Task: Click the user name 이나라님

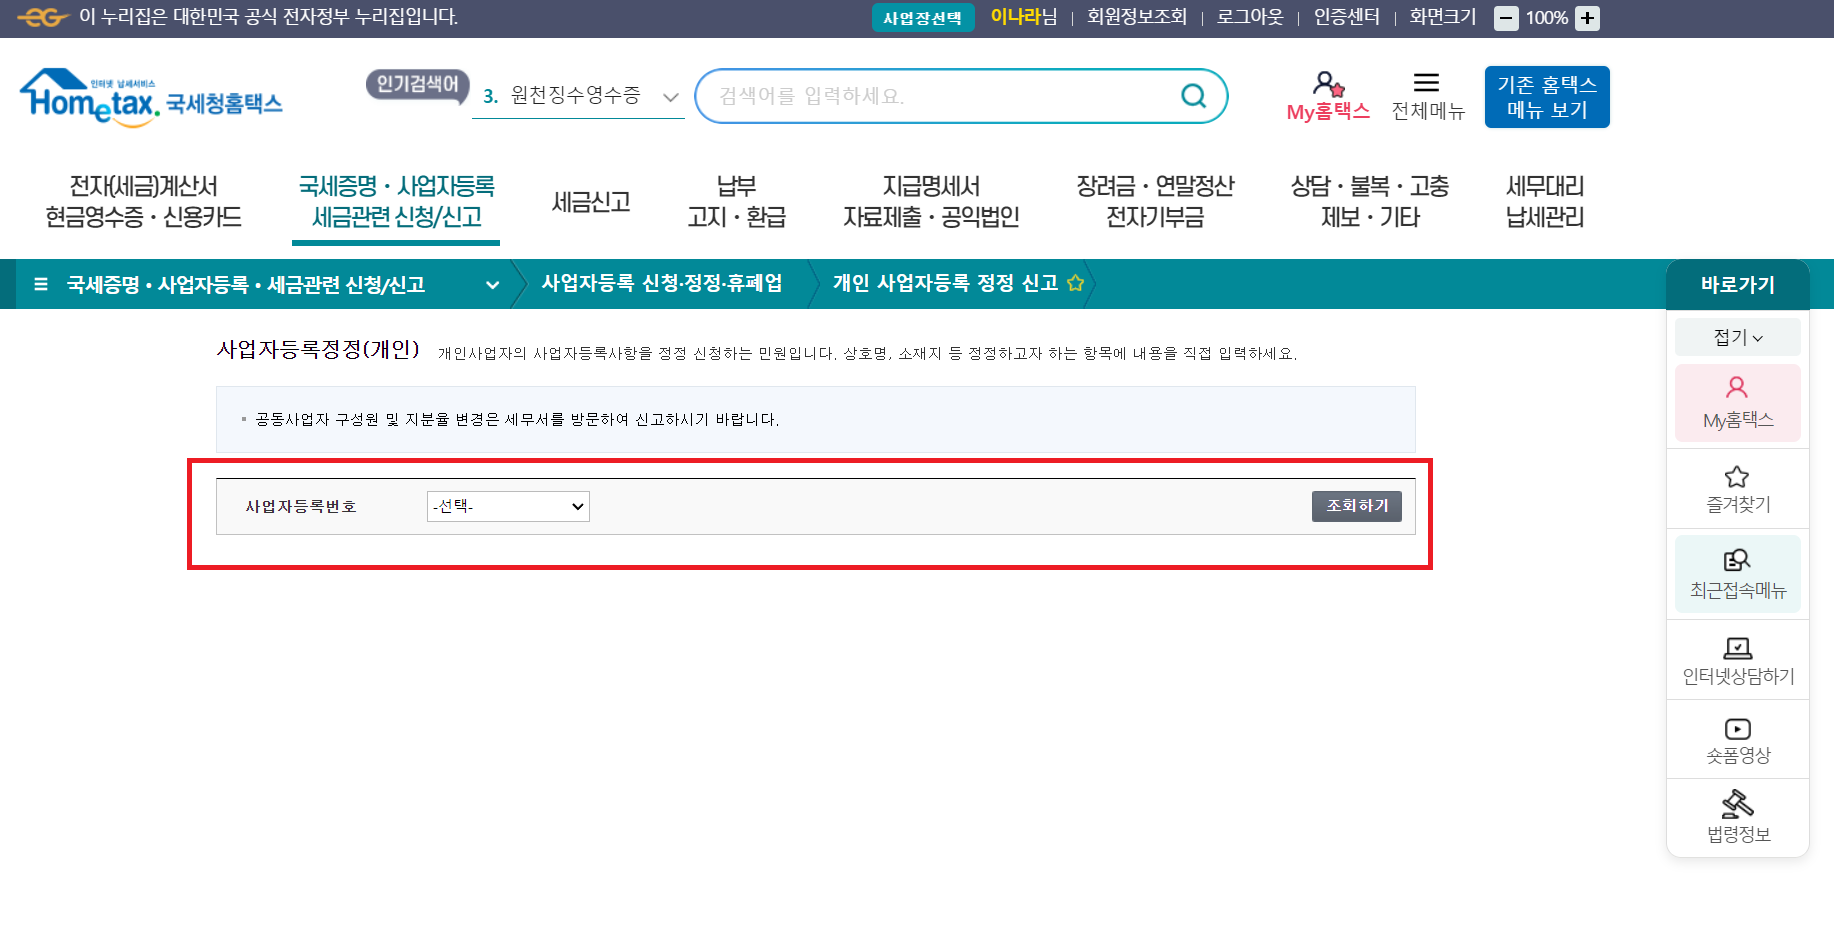Action: pyautogui.click(x=1024, y=17)
